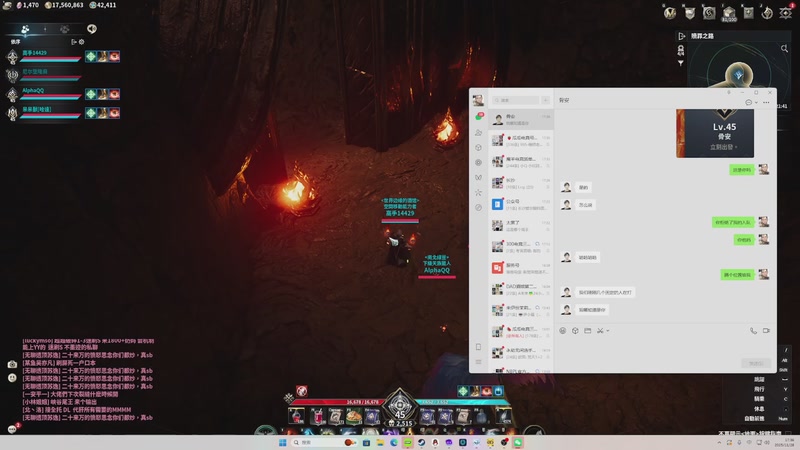The image size is (800, 450).
Task: Click the WeChat search field
Action: click(x=516, y=100)
